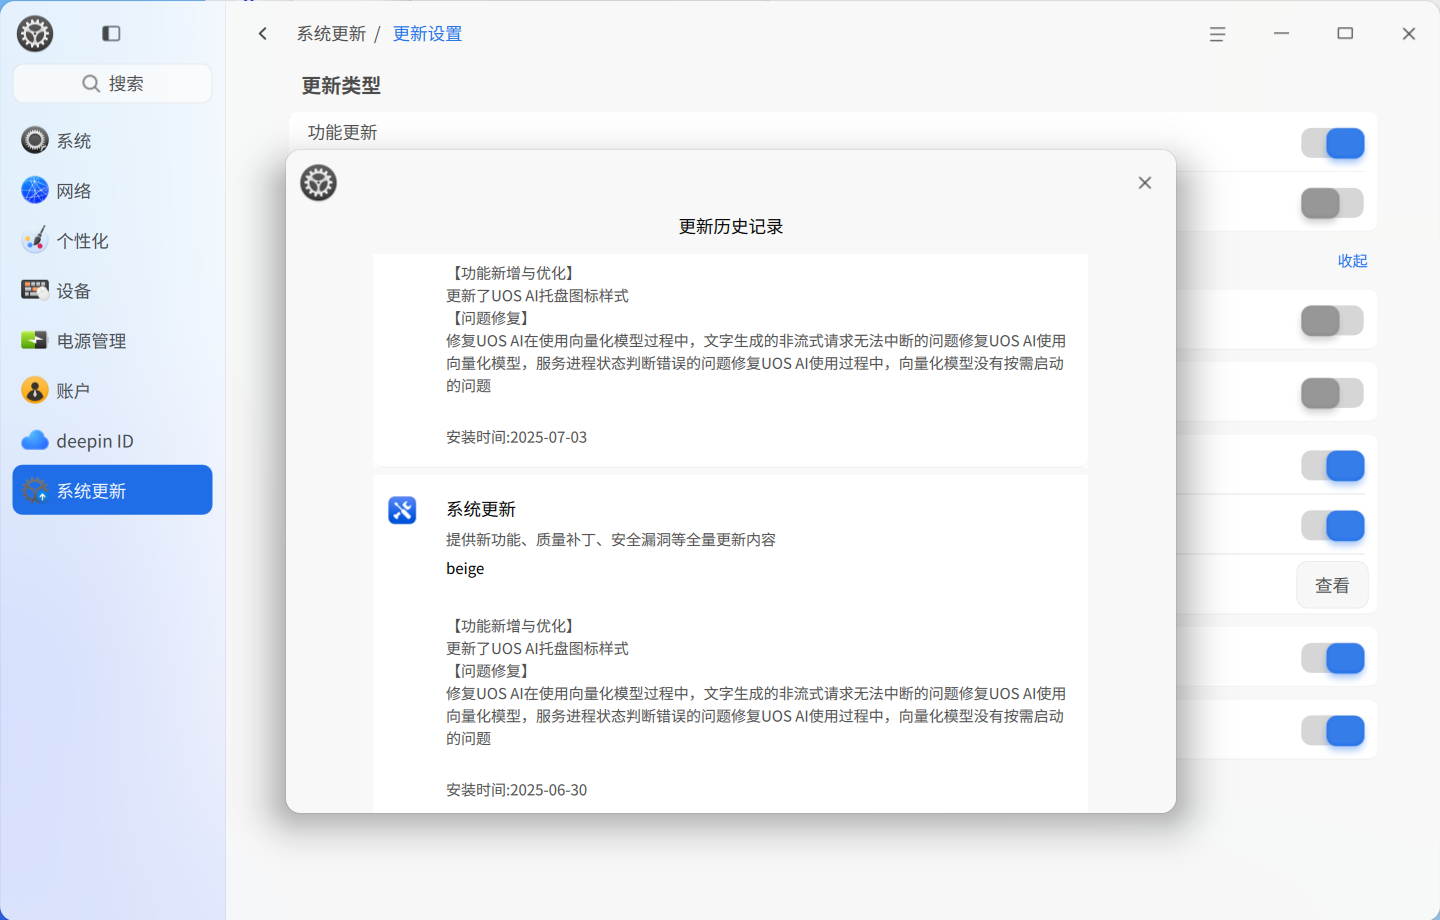
Task: Go to 系统更新 in the breadcrumb
Action: point(331,34)
